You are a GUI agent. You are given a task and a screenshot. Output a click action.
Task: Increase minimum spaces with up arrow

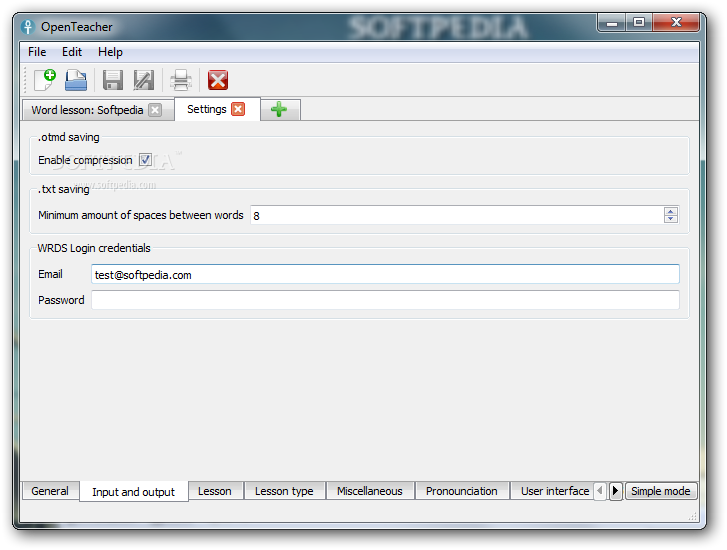pyautogui.click(x=670, y=211)
